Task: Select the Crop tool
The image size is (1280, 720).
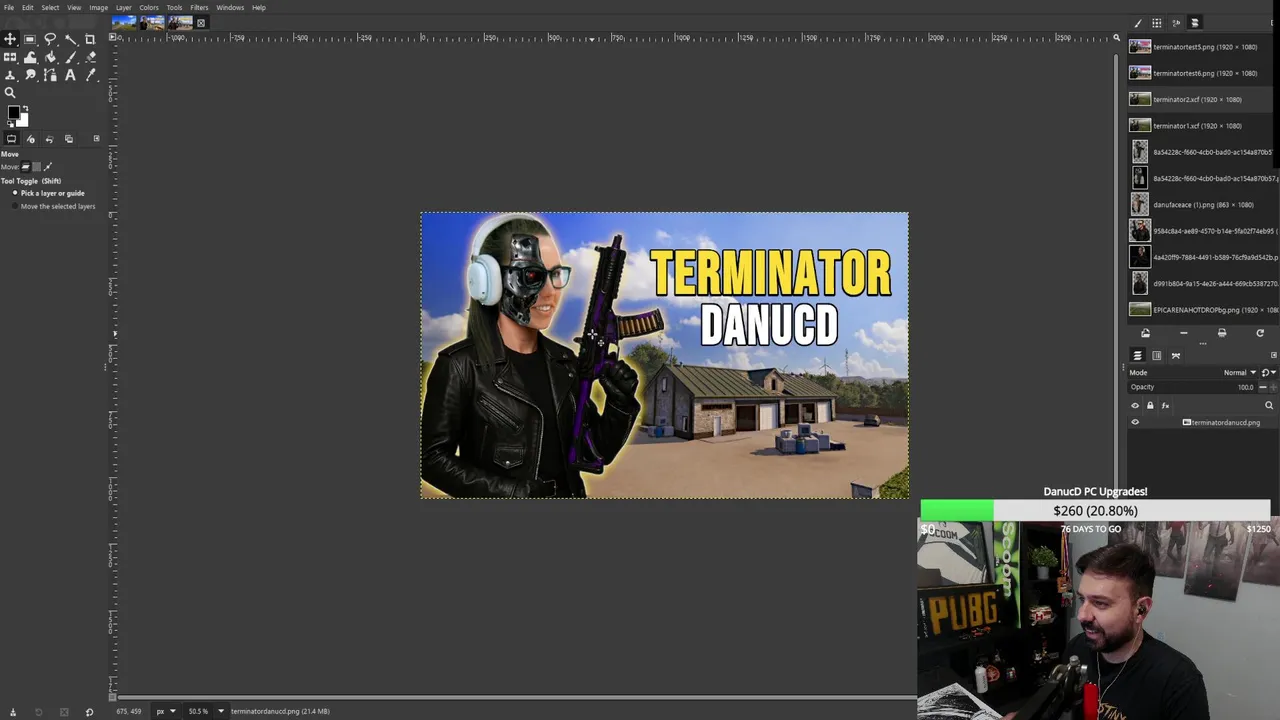Action: (90, 39)
